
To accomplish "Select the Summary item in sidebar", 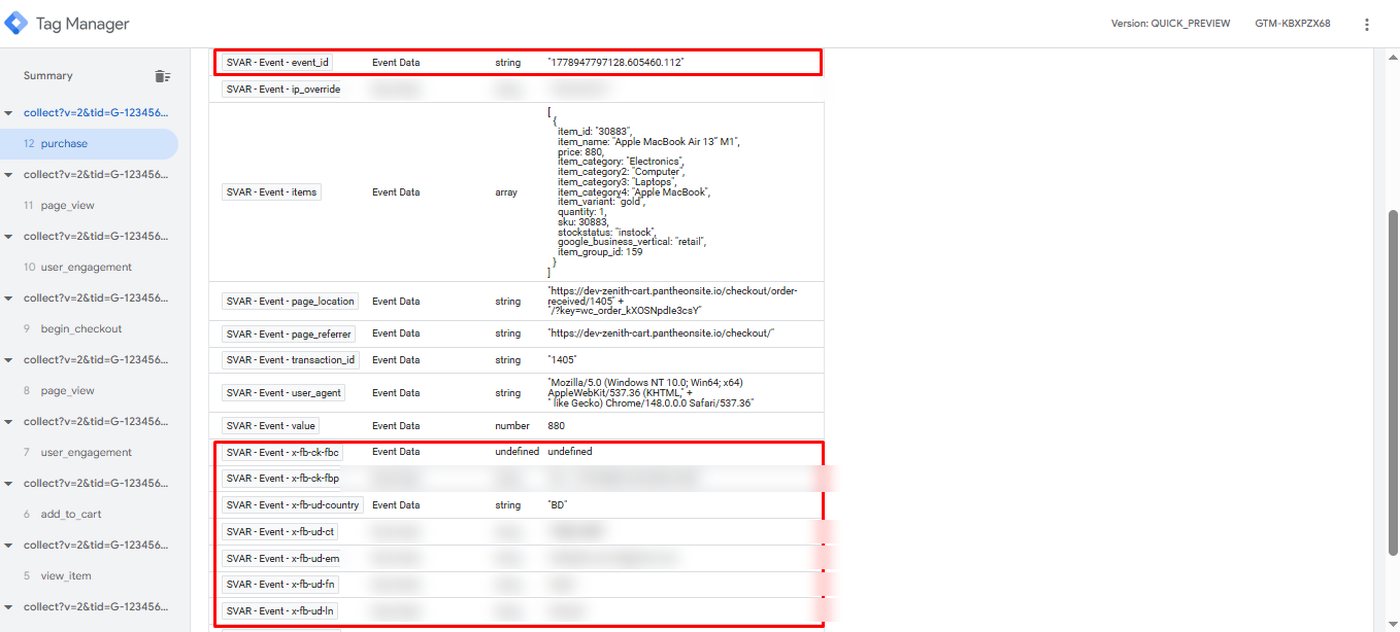I will (x=48, y=76).
